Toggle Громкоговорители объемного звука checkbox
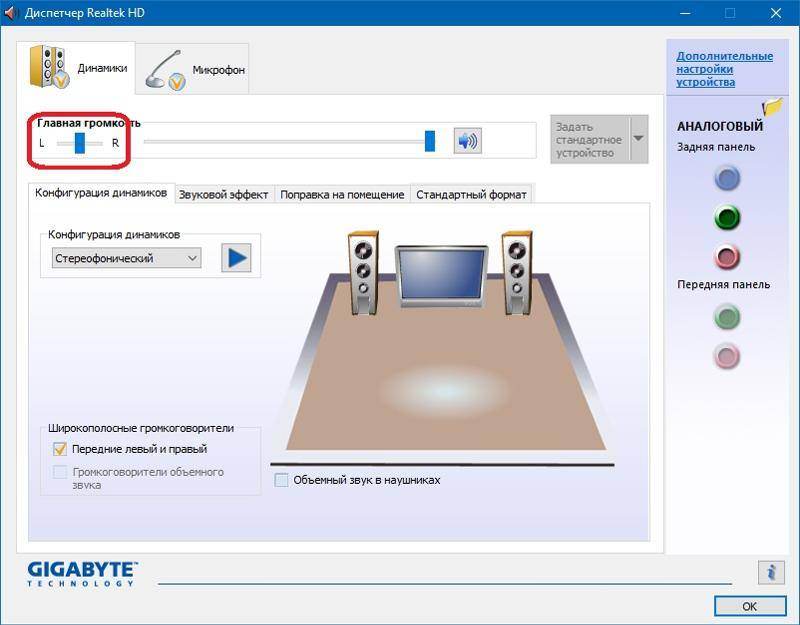Viewport: 800px width, 625px height. 60,472
